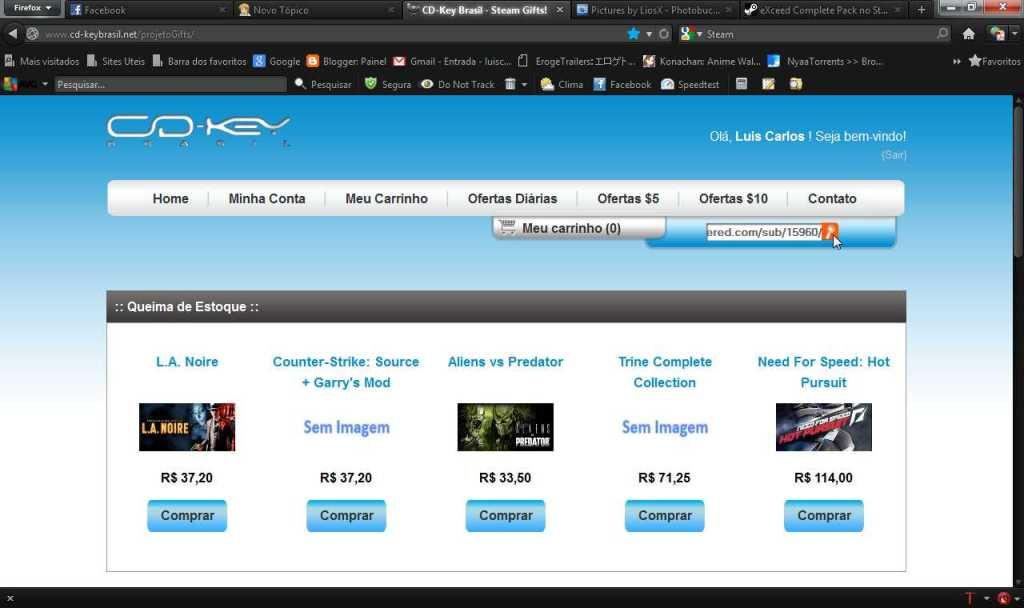Open the Firefox menu button

tap(31, 8)
